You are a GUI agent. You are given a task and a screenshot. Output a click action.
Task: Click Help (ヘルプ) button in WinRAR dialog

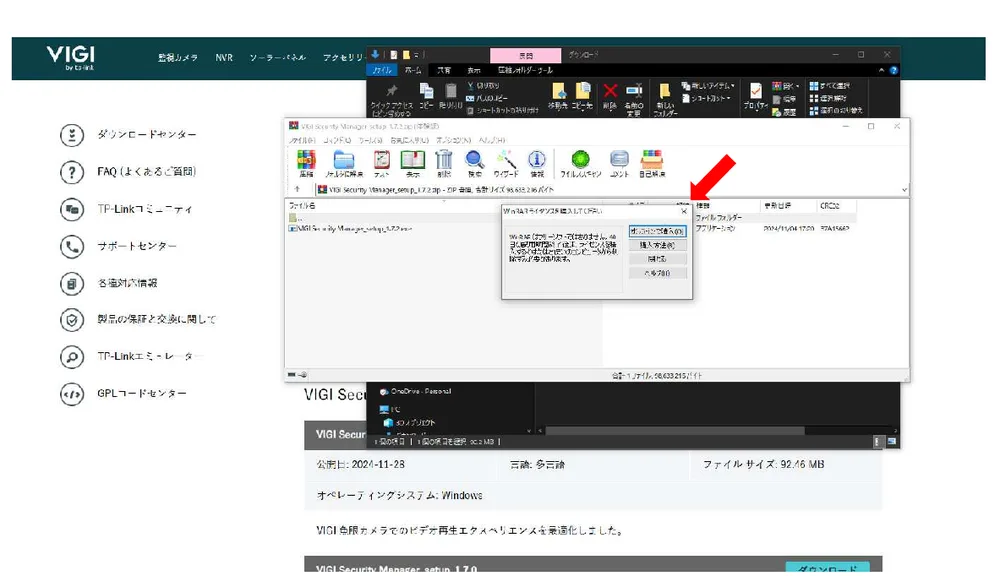(x=658, y=273)
